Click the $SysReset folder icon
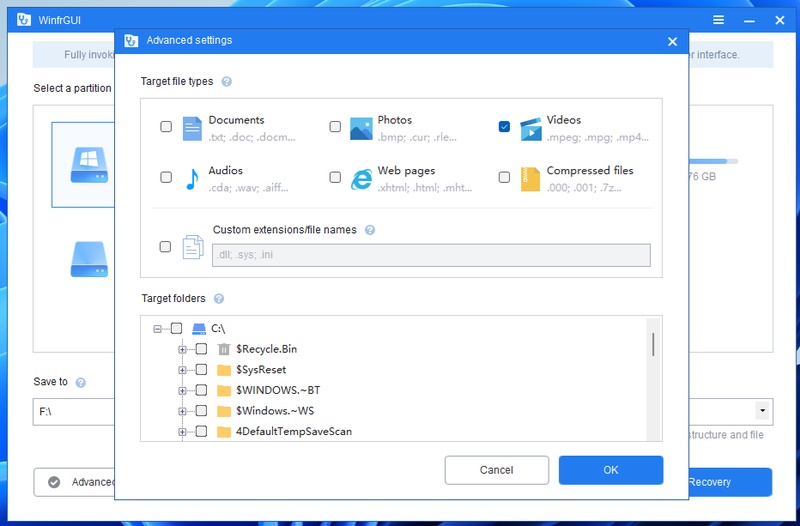Screen dimensions: 800x526 point(224,370)
